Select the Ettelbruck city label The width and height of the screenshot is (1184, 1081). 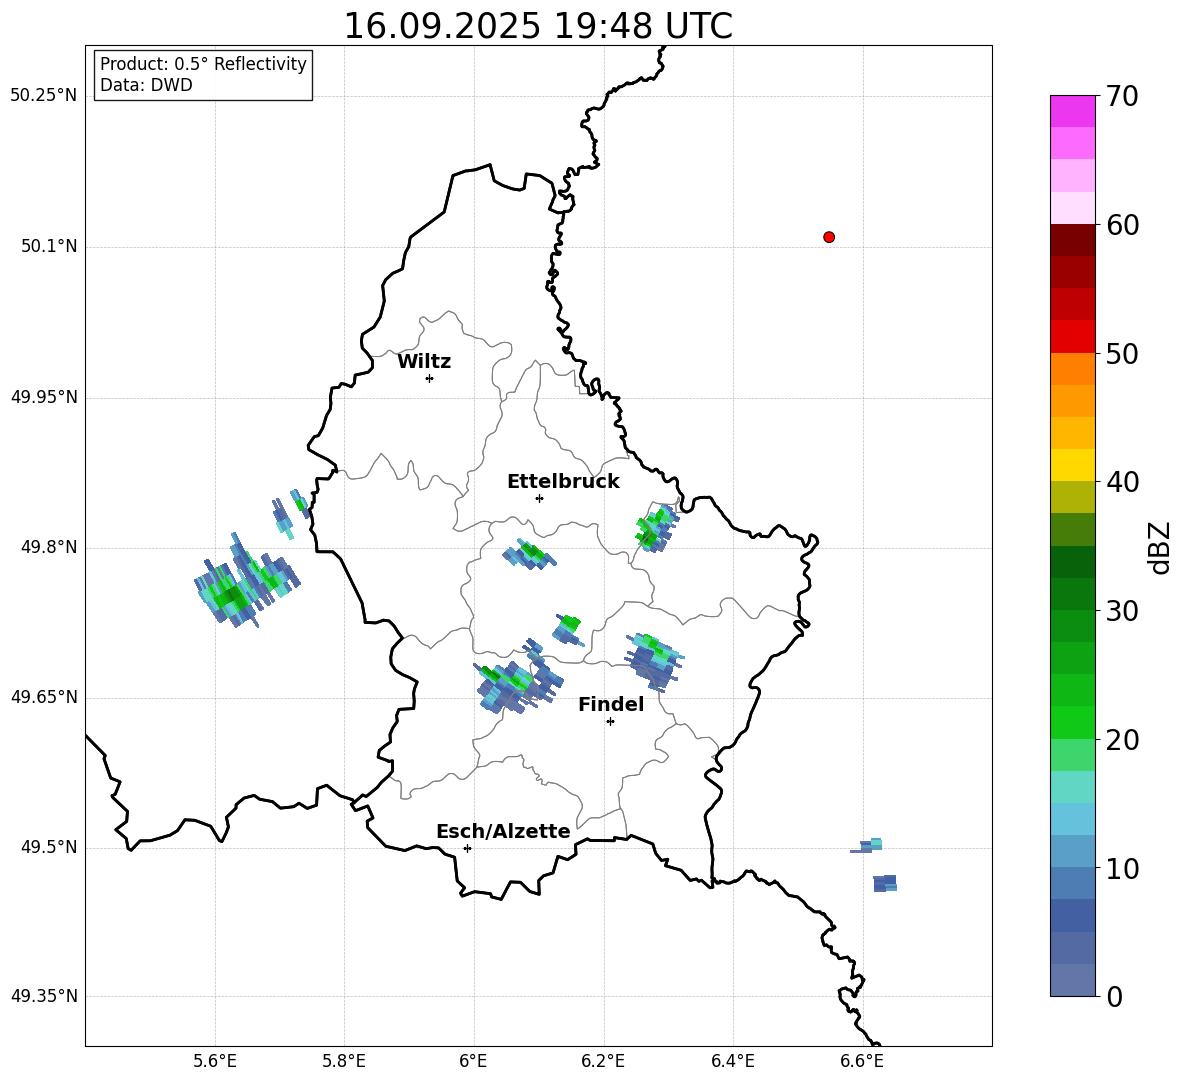click(563, 482)
